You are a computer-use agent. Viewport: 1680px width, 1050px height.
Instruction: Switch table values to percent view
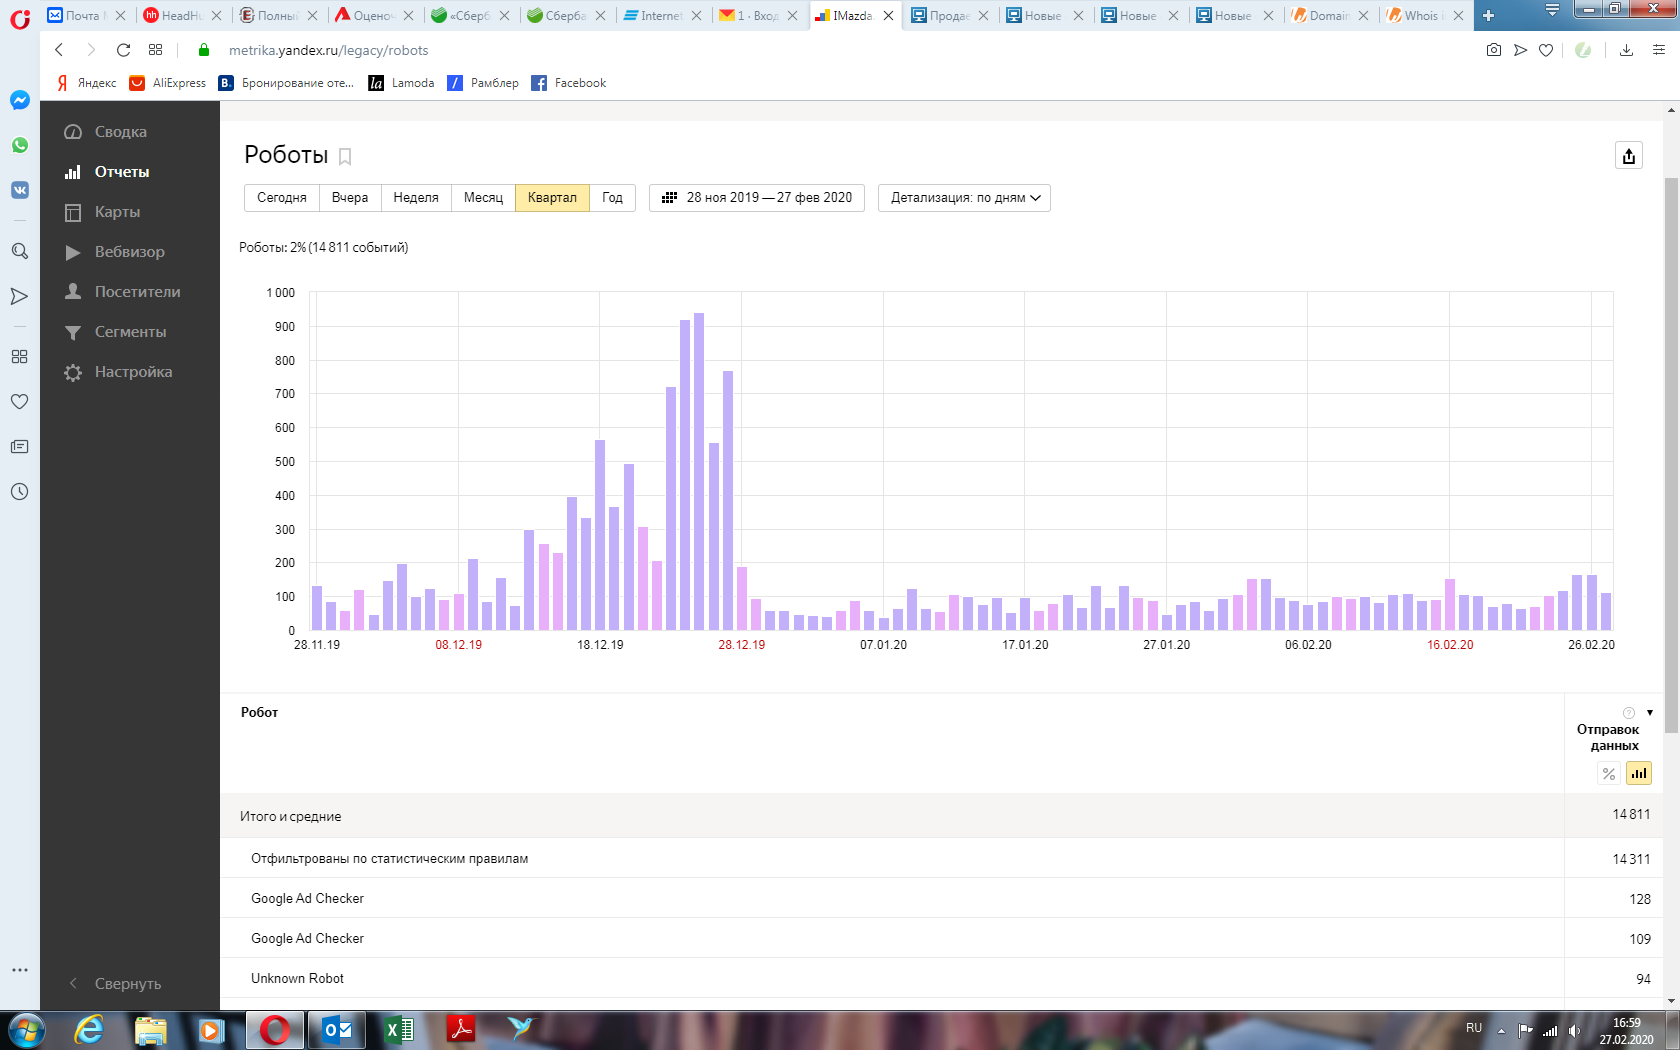pyautogui.click(x=1608, y=773)
